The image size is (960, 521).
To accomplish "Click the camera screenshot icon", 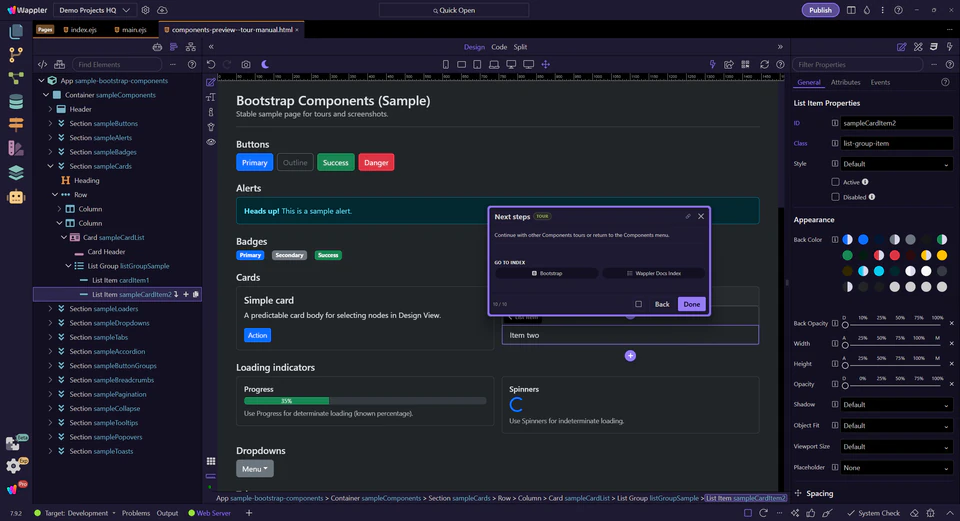I will 246,64.
